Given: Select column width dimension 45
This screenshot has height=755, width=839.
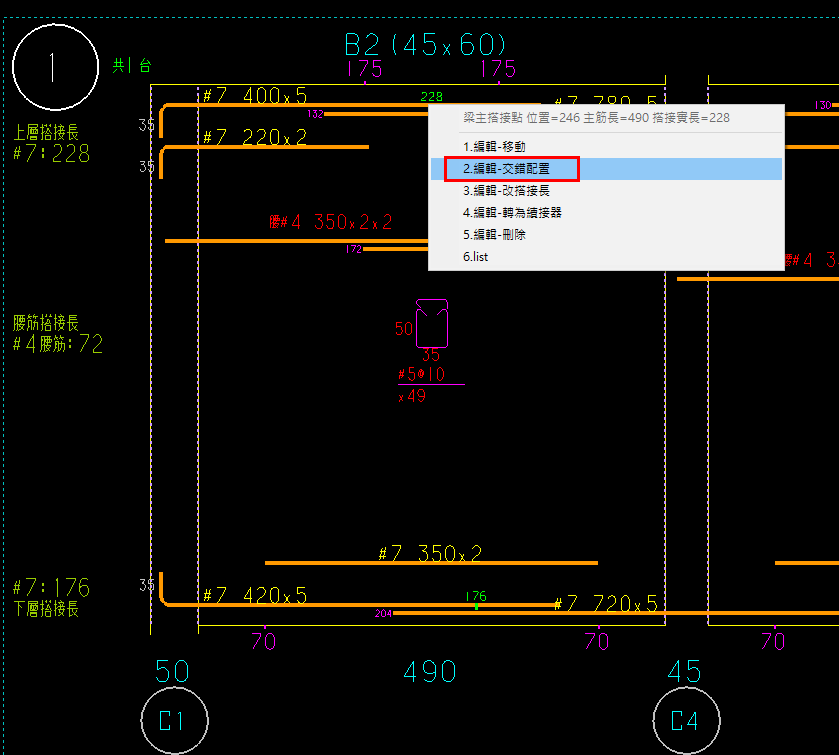Looking at the screenshot, I should [x=684, y=672].
